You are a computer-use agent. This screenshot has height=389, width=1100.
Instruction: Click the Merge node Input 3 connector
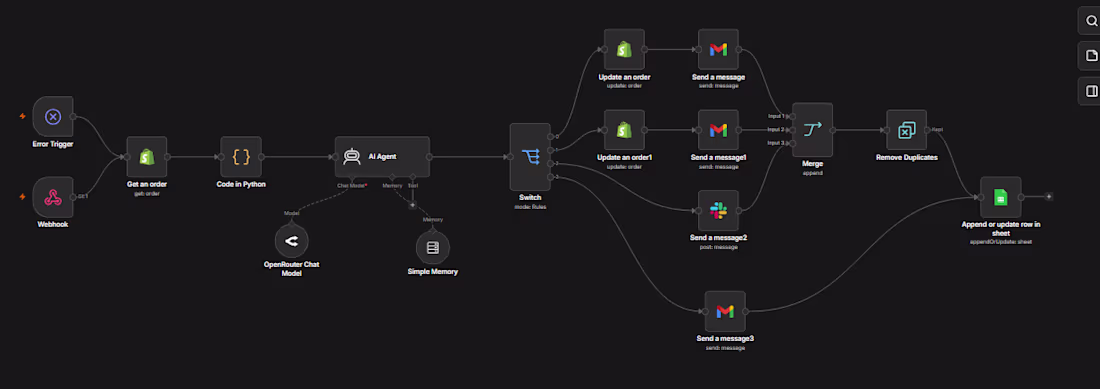(x=792, y=143)
